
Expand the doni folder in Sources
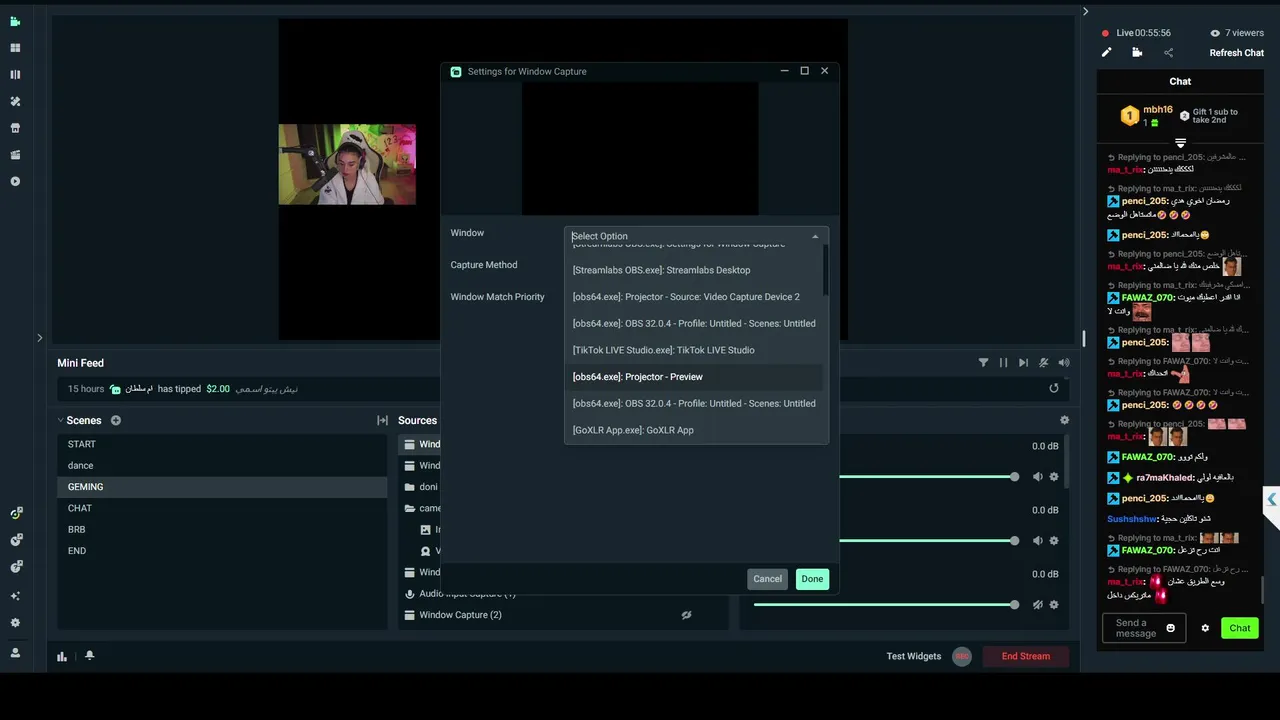pos(410,487)
